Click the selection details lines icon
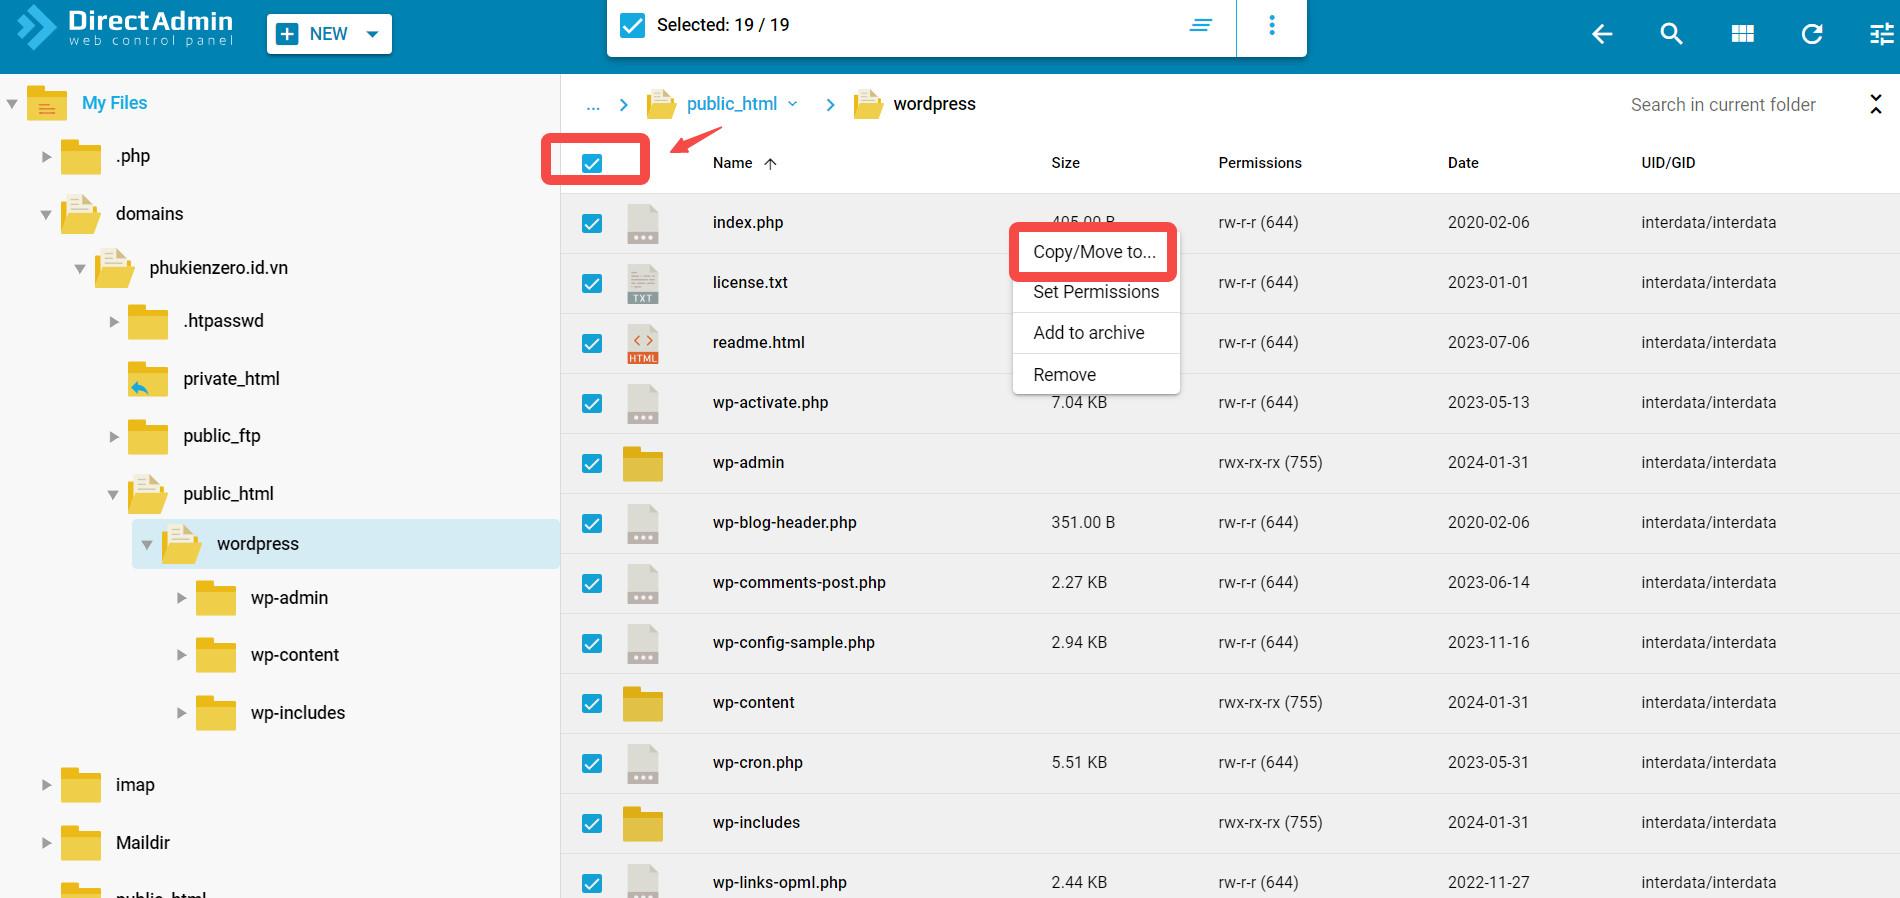 (1201, 25)
